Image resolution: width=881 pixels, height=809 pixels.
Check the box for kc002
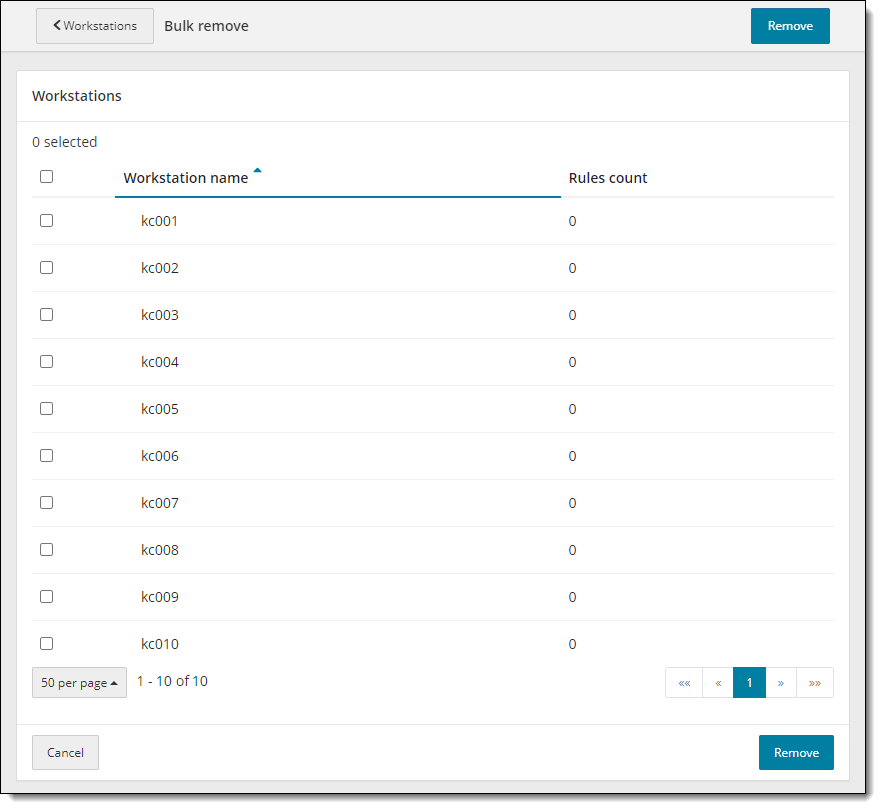47,267
